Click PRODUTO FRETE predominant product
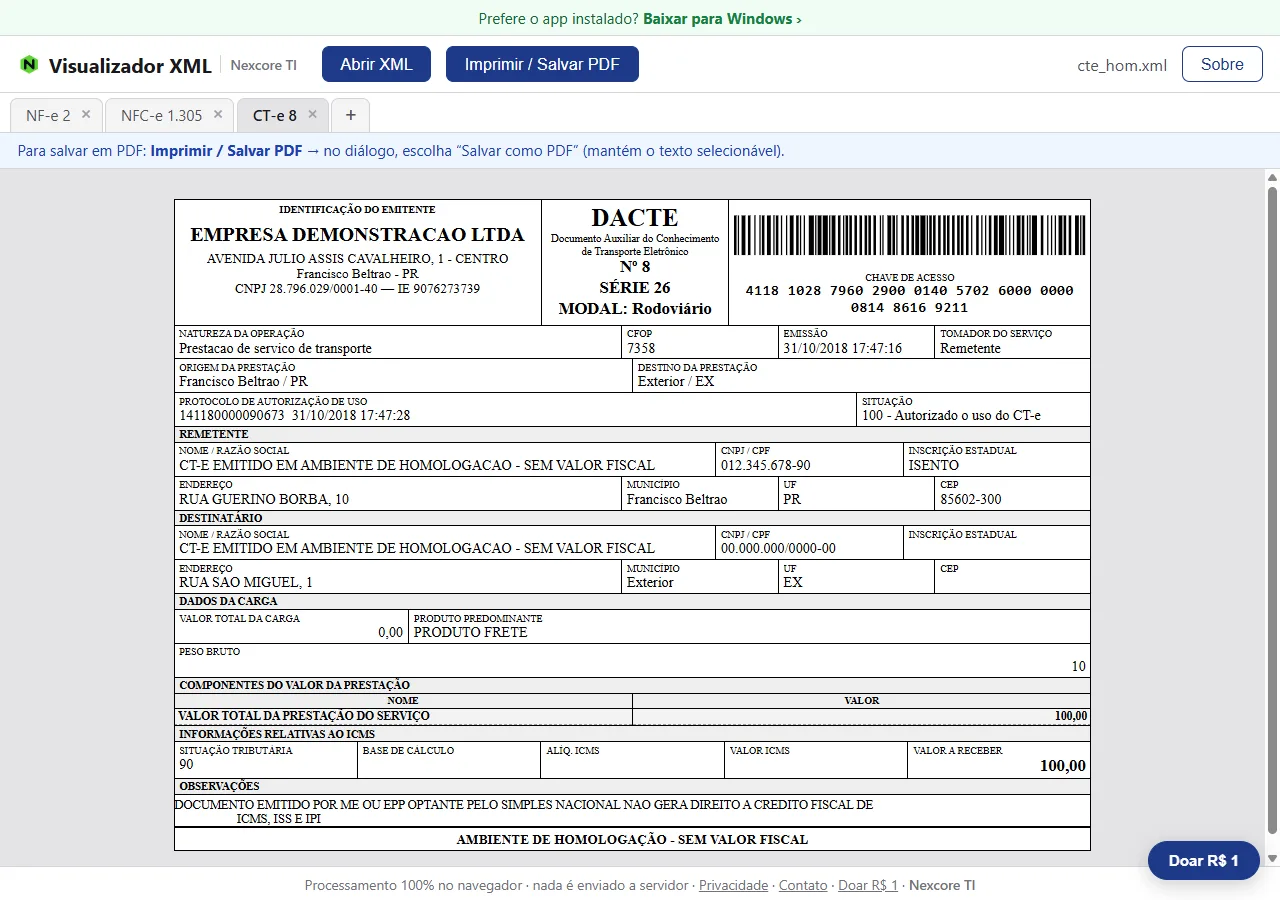Image resolution: width=1280 pixels, height=900 pixels. 470,632
